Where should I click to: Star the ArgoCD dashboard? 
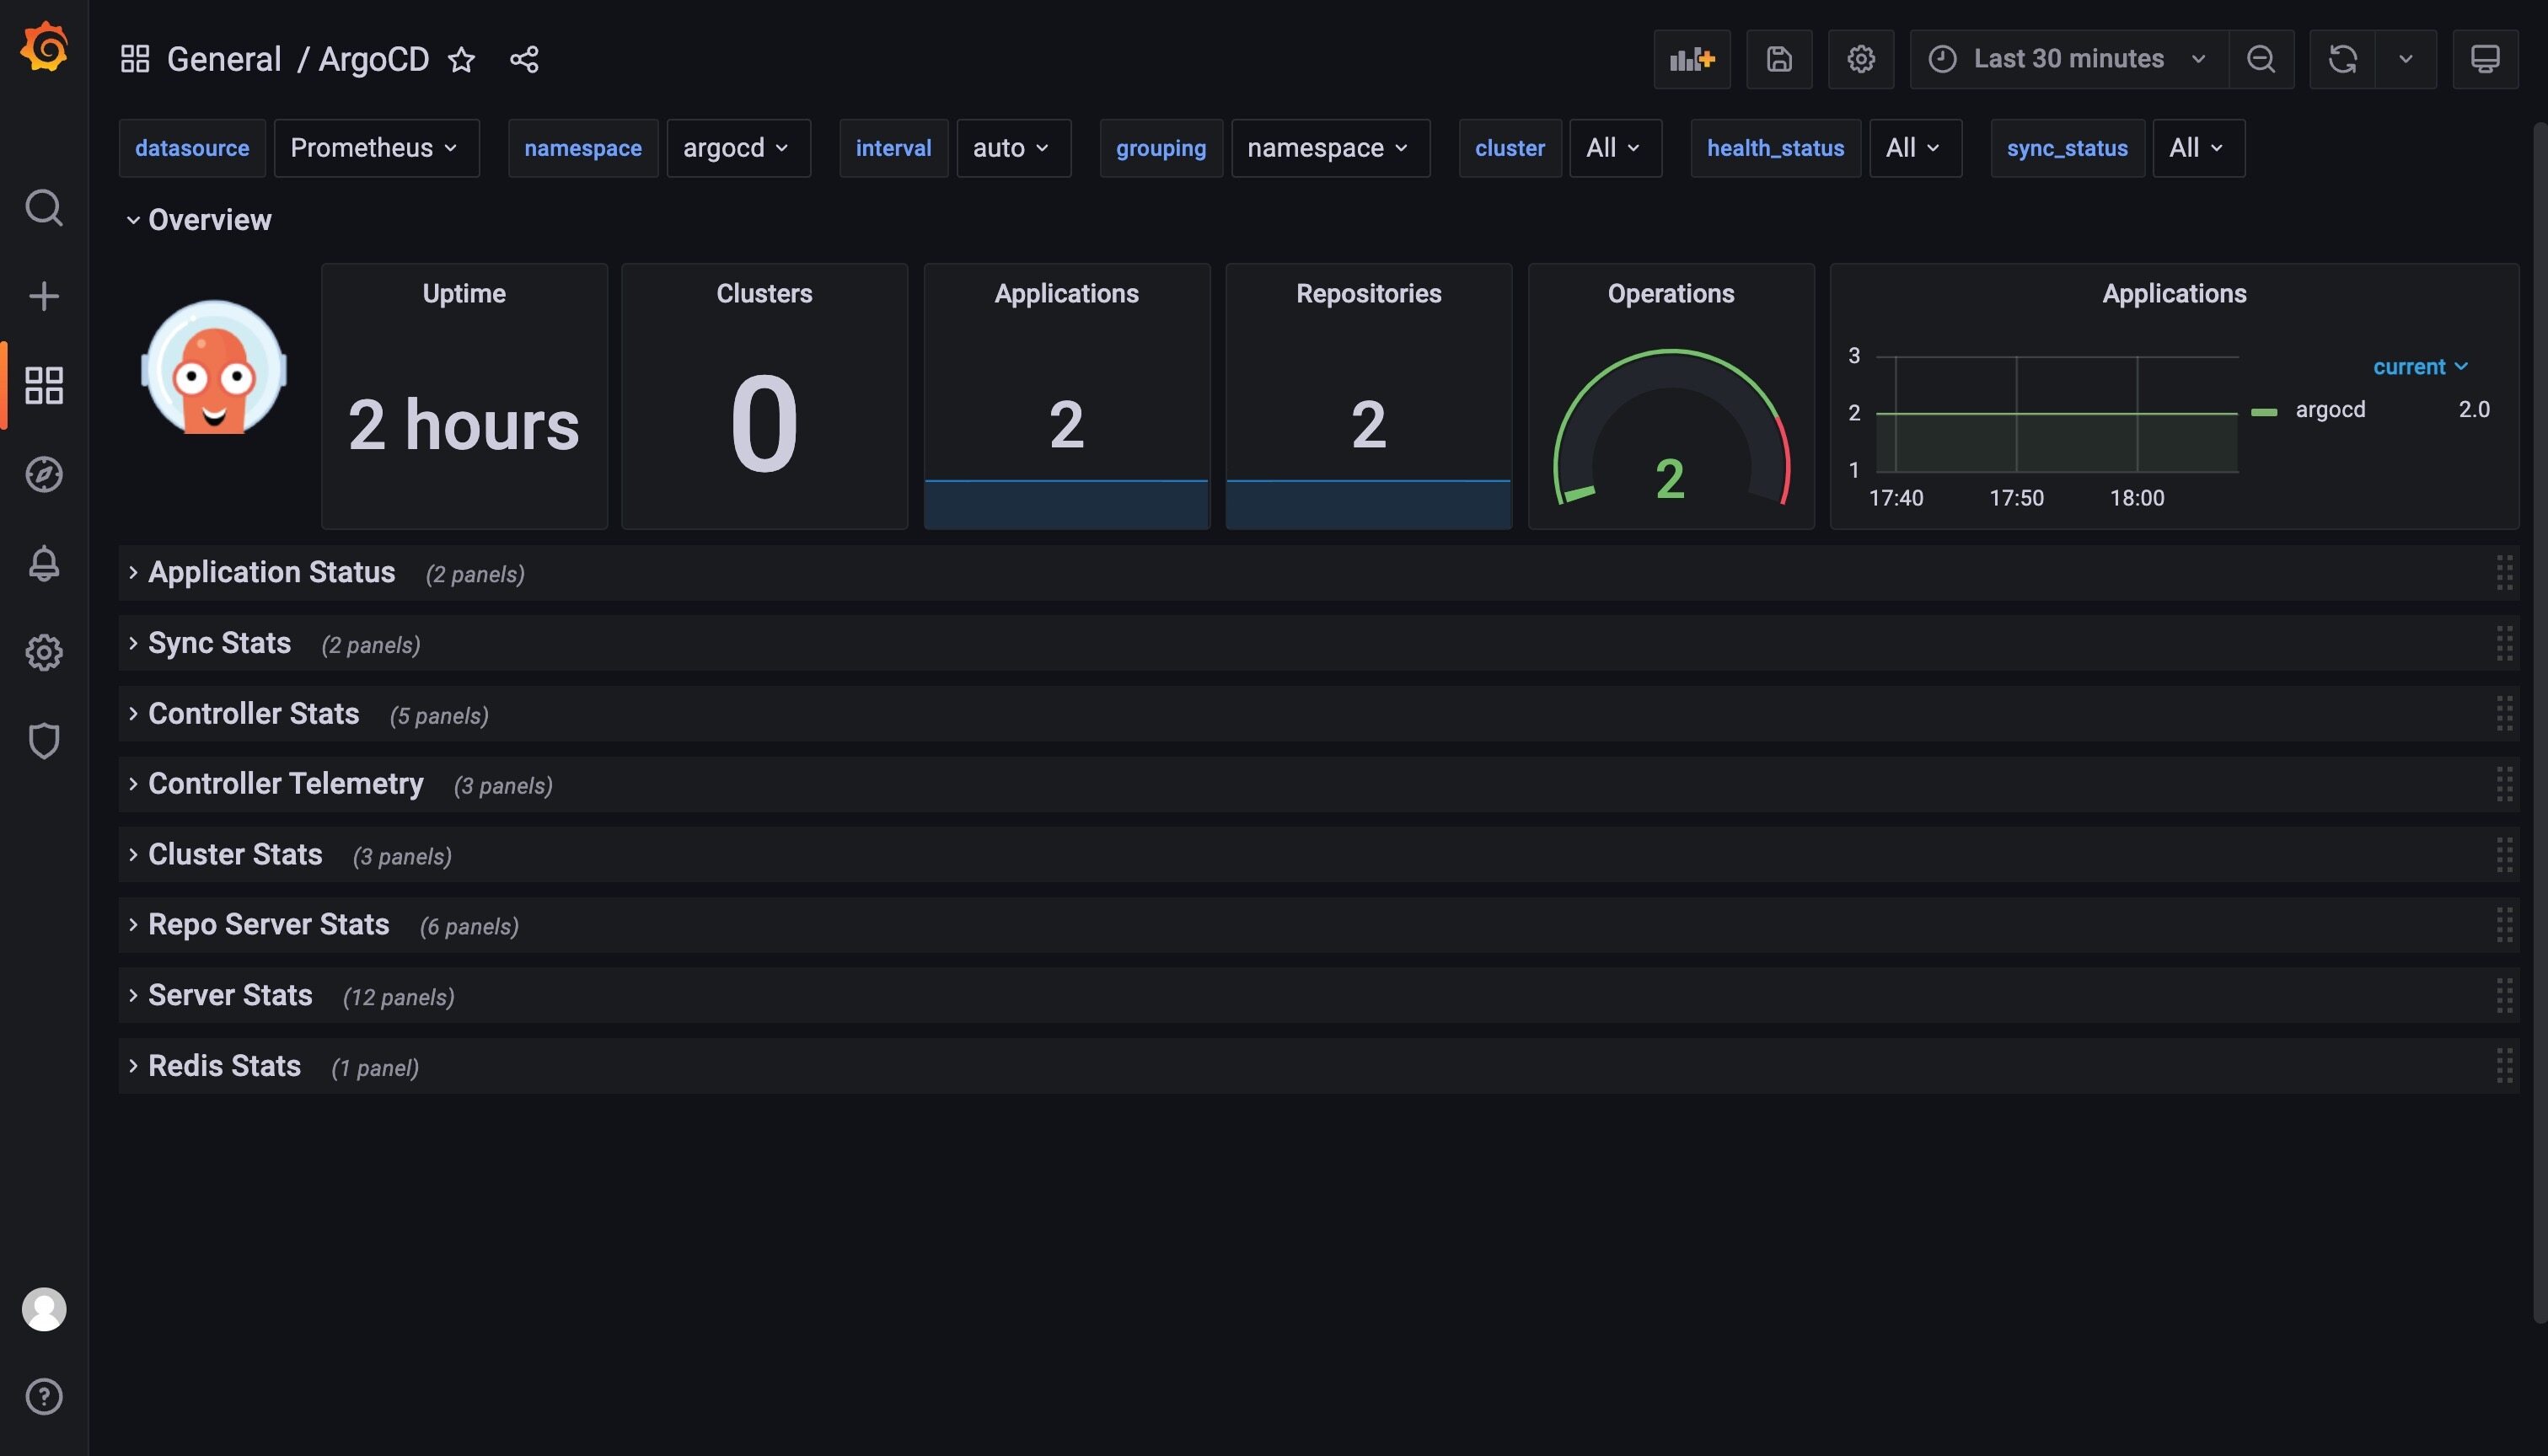461,60
